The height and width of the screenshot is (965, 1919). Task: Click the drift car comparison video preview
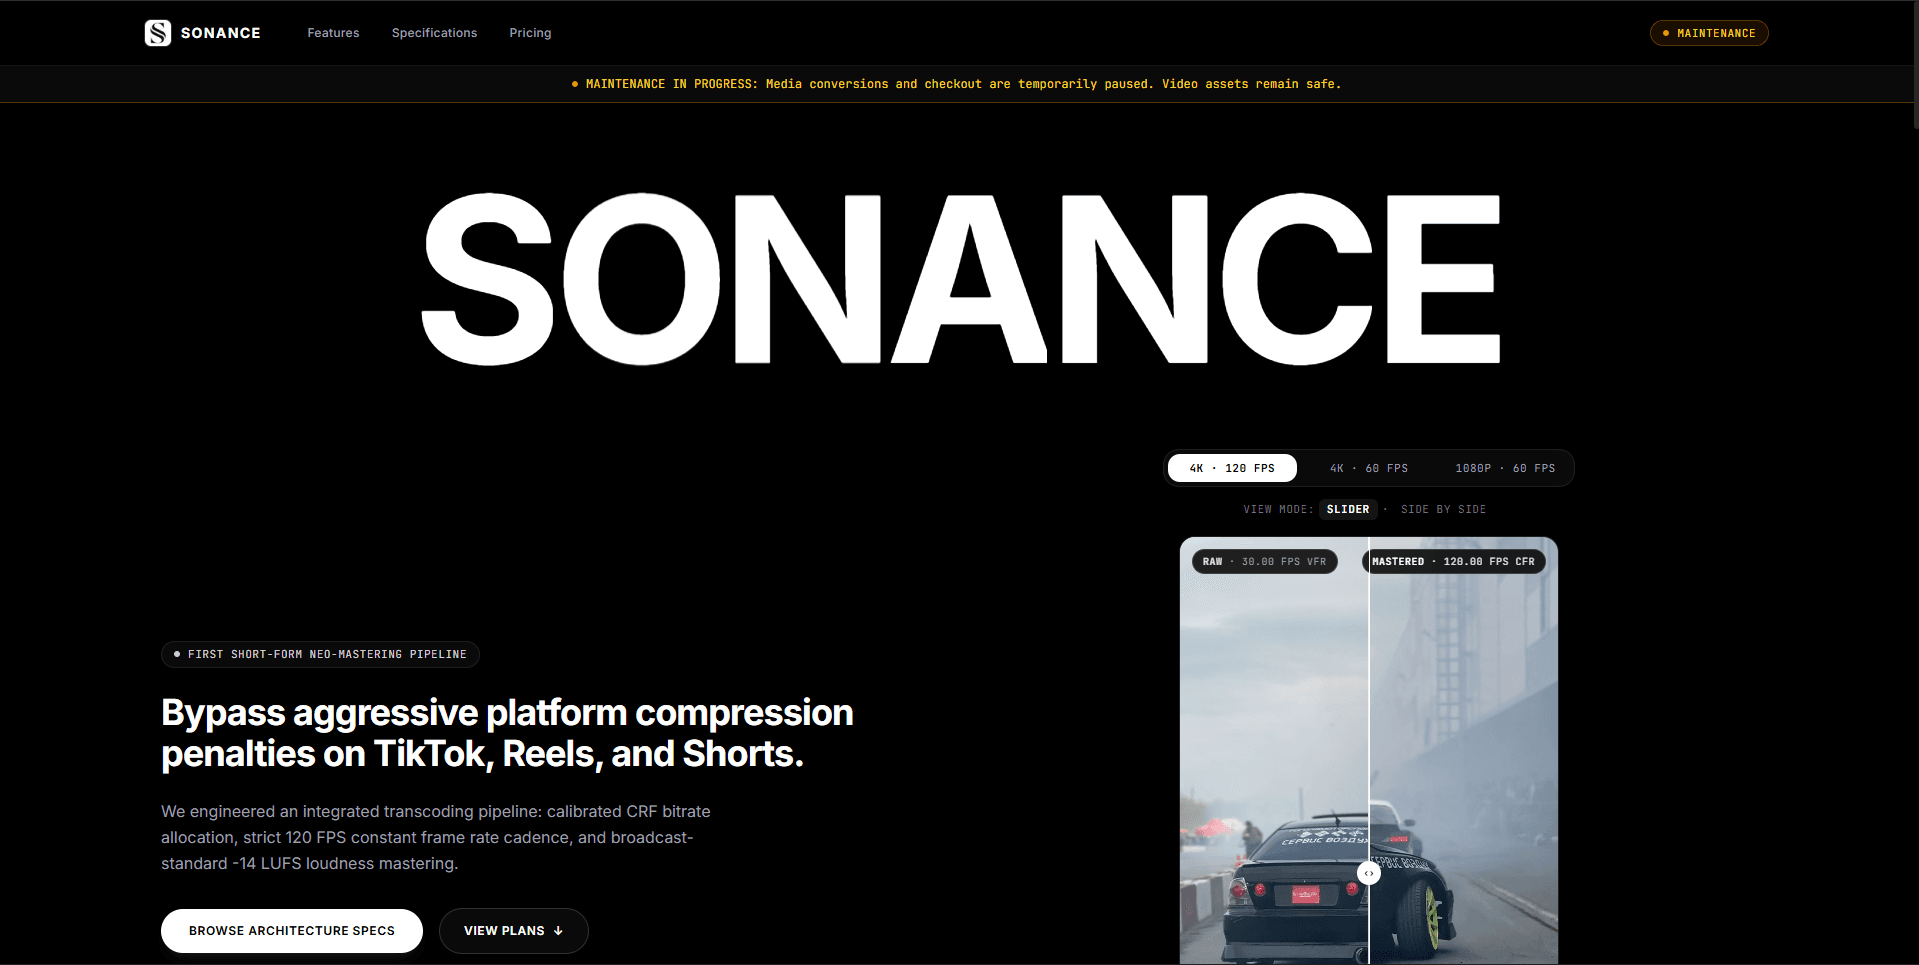pos(1369,751)
